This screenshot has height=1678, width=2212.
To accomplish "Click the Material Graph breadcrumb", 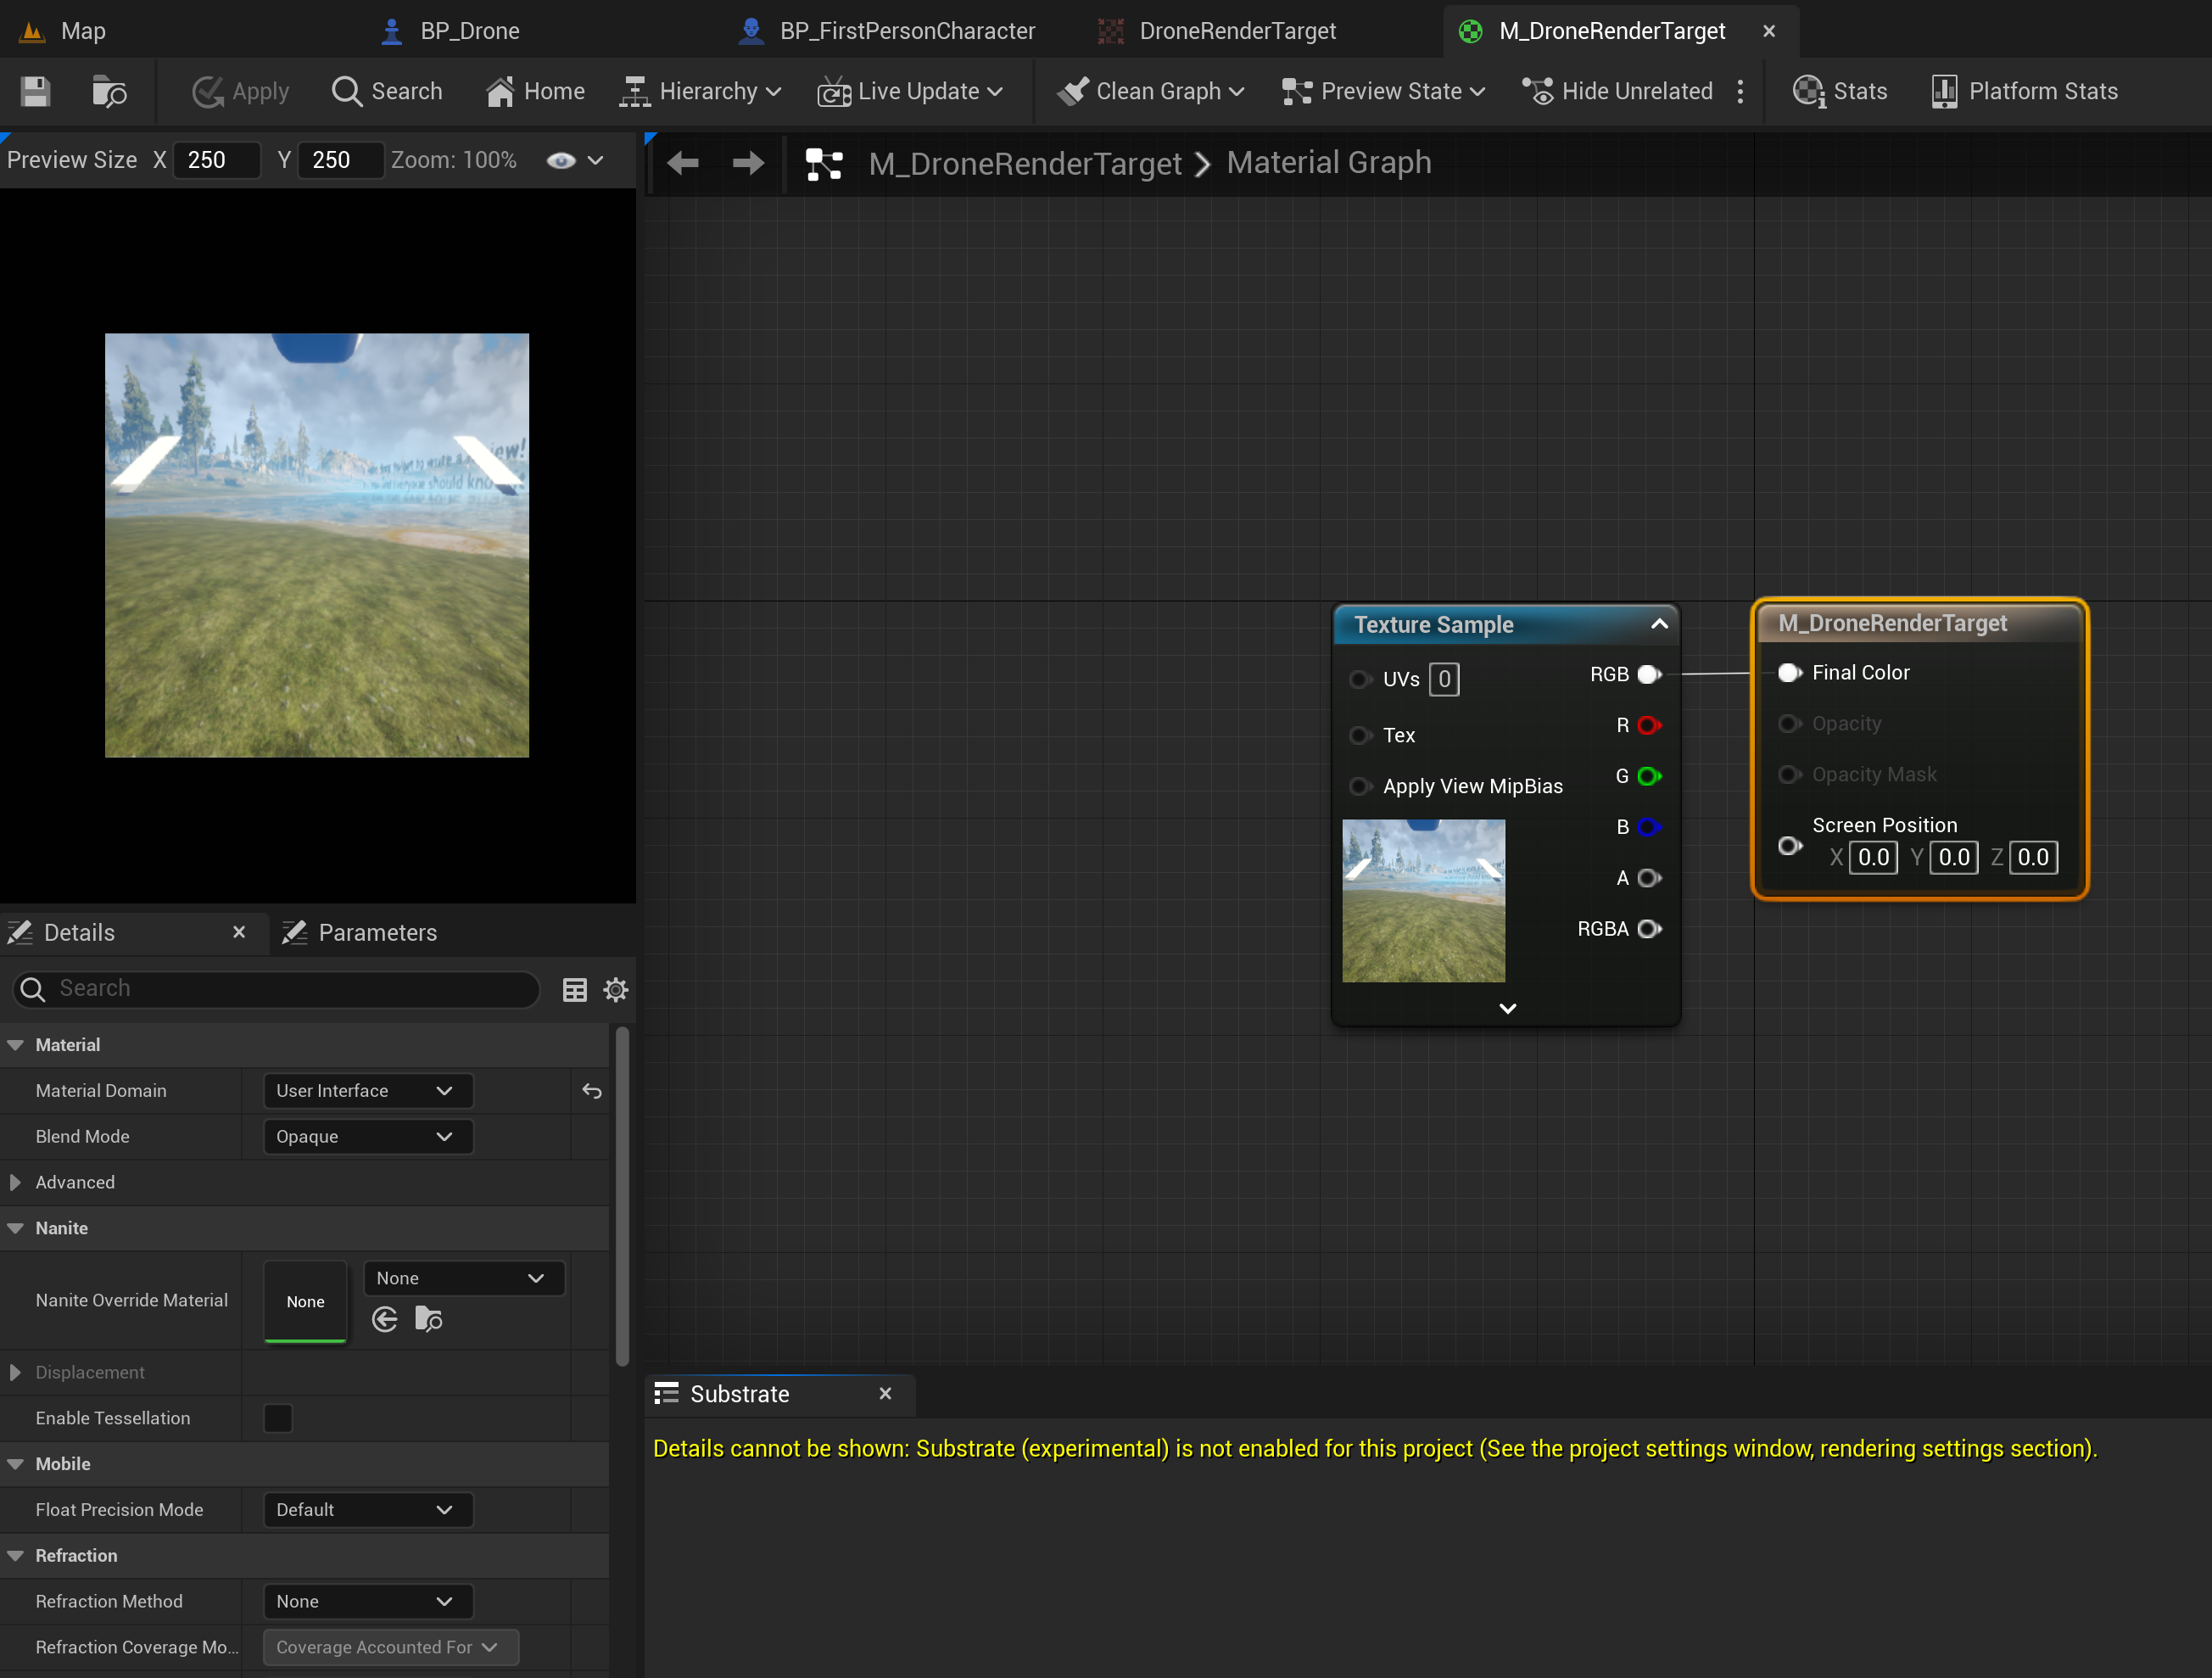I will 1329,162.
